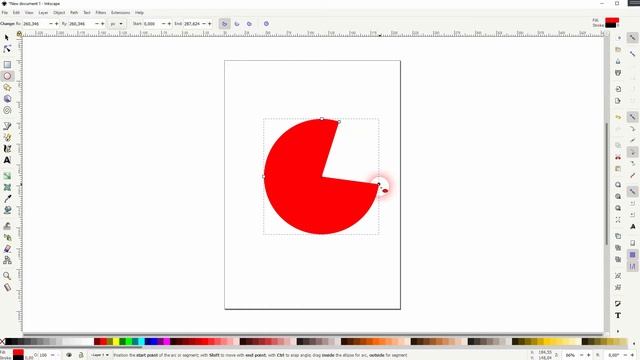Select the Node edit tool
Screen dimensions: 640x360
tap(7, 49)
